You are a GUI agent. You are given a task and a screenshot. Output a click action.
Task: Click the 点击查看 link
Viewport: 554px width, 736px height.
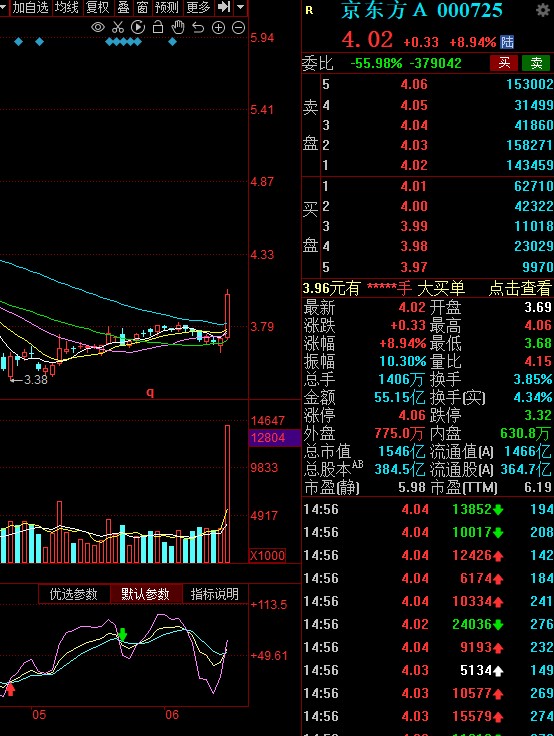pos(520,288)
